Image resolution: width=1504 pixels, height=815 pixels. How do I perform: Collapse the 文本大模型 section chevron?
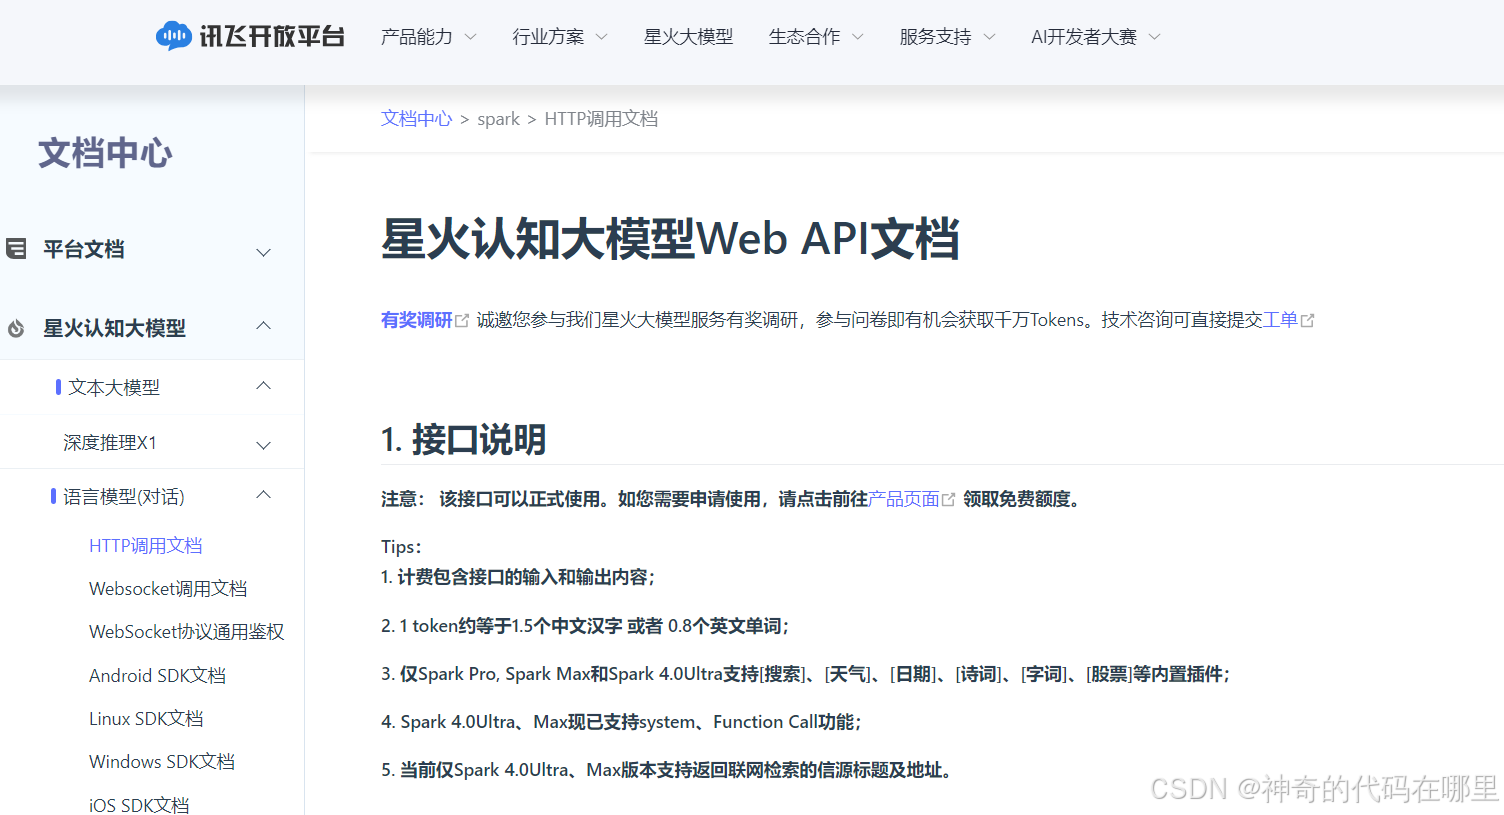coord(264,386)
